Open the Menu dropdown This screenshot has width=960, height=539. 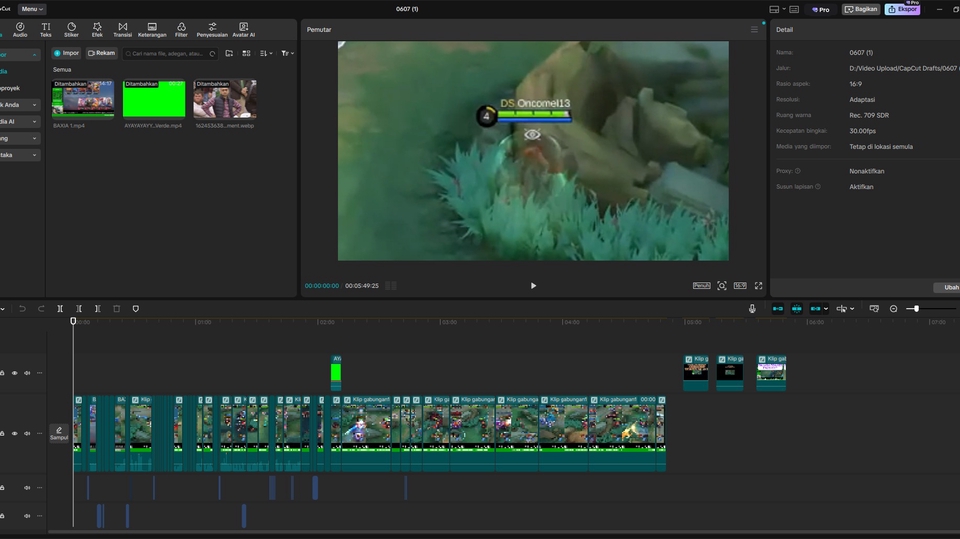pyautogui.click(x=32, y=9)
